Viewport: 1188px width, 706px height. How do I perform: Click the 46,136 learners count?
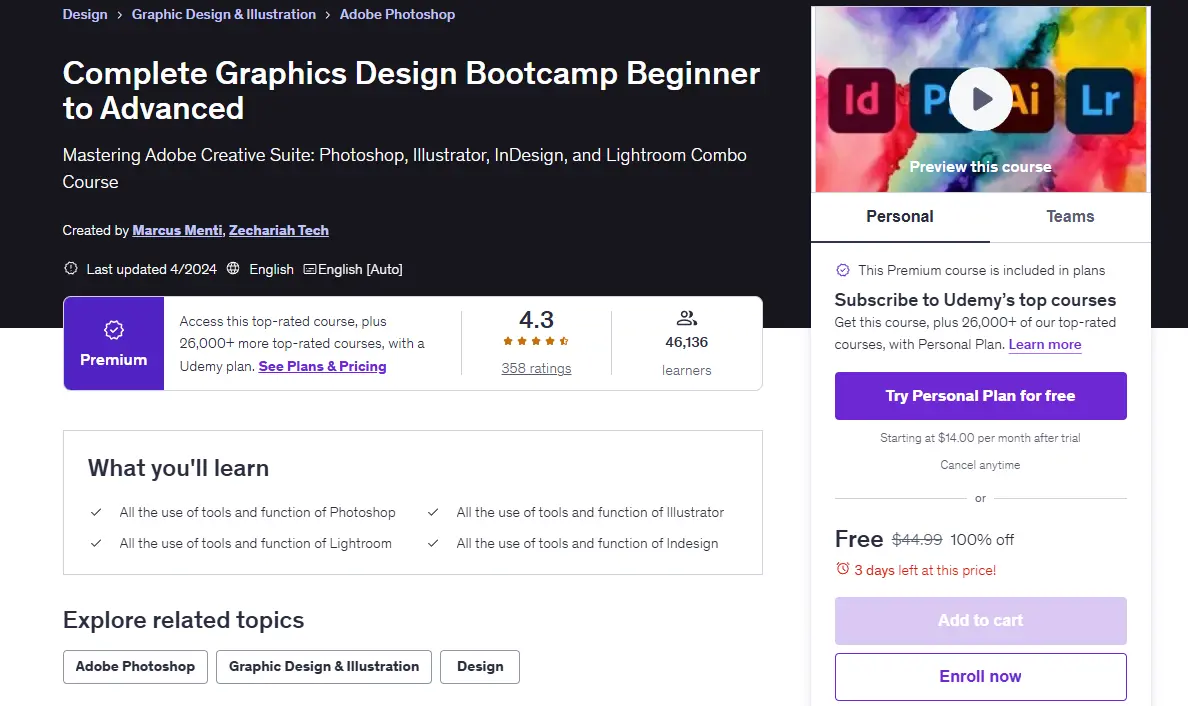(686, 342)
